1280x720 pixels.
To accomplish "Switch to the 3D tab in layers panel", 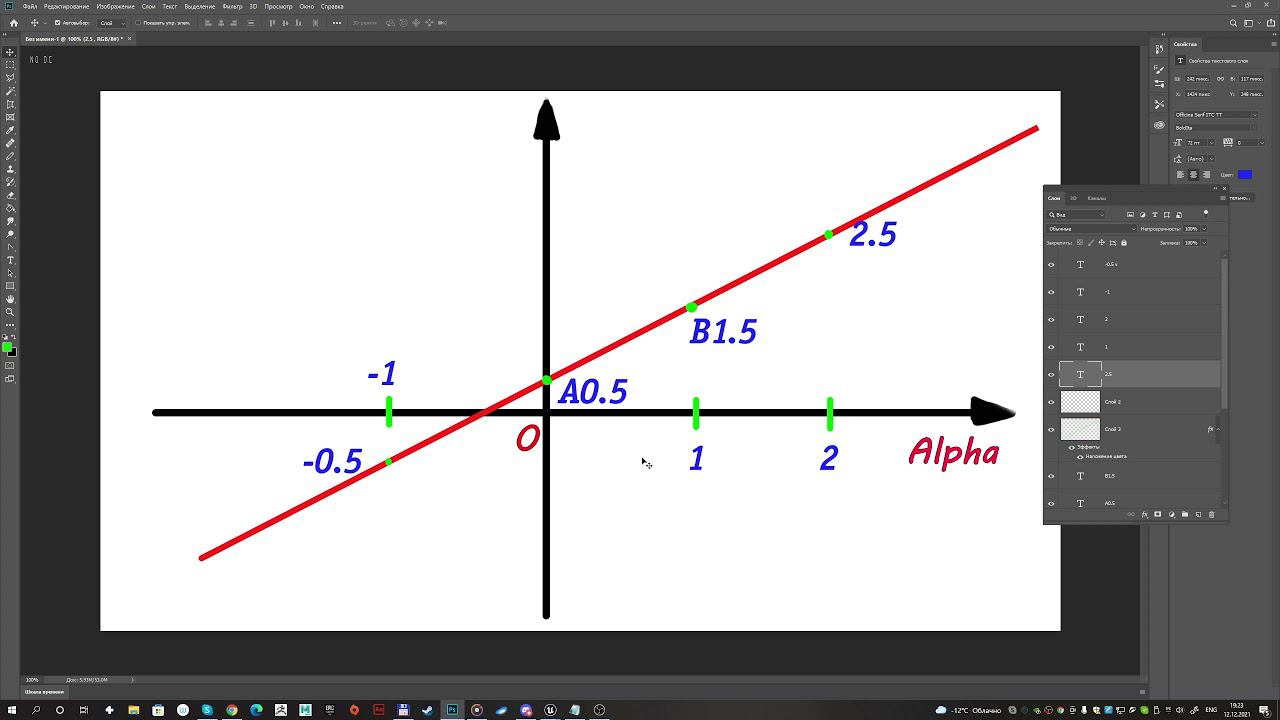I will click(x=1073, y=198).
